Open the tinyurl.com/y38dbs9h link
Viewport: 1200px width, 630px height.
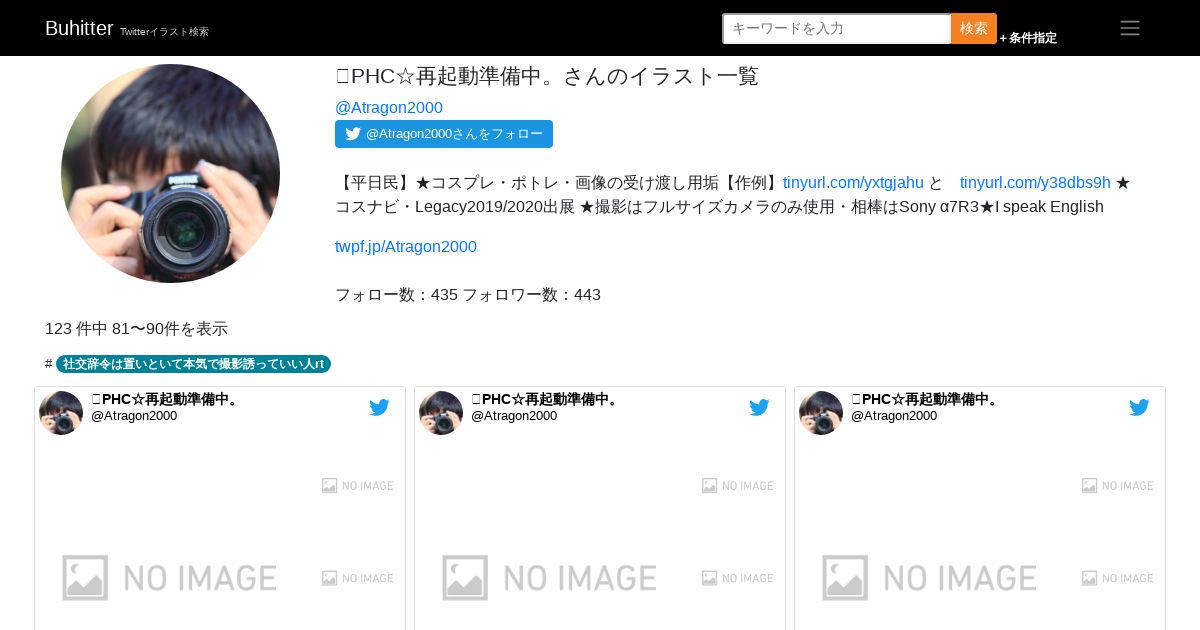coord(1035,183)
